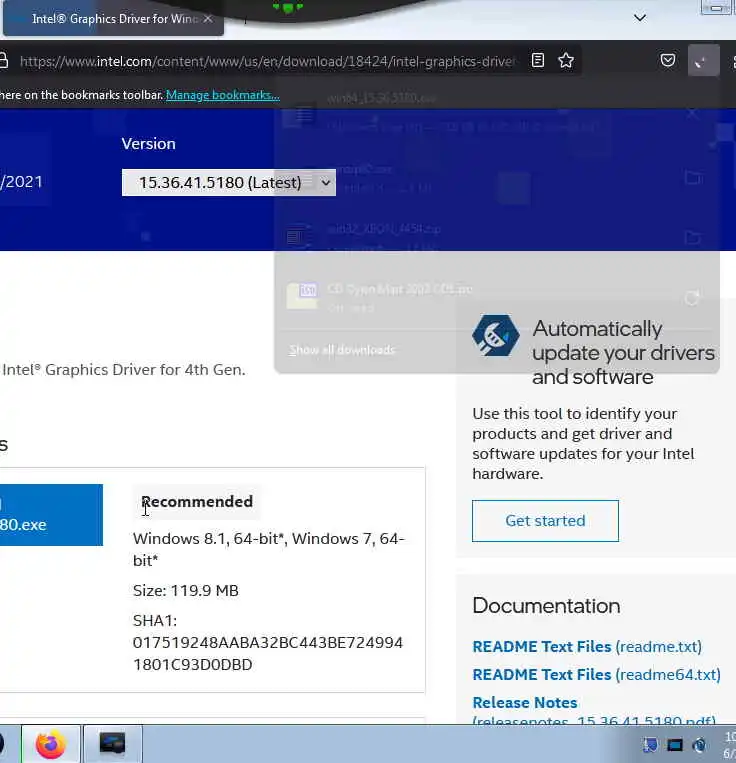Bookmark this page with the star icon
736x763 pixels.
point(566,60)
